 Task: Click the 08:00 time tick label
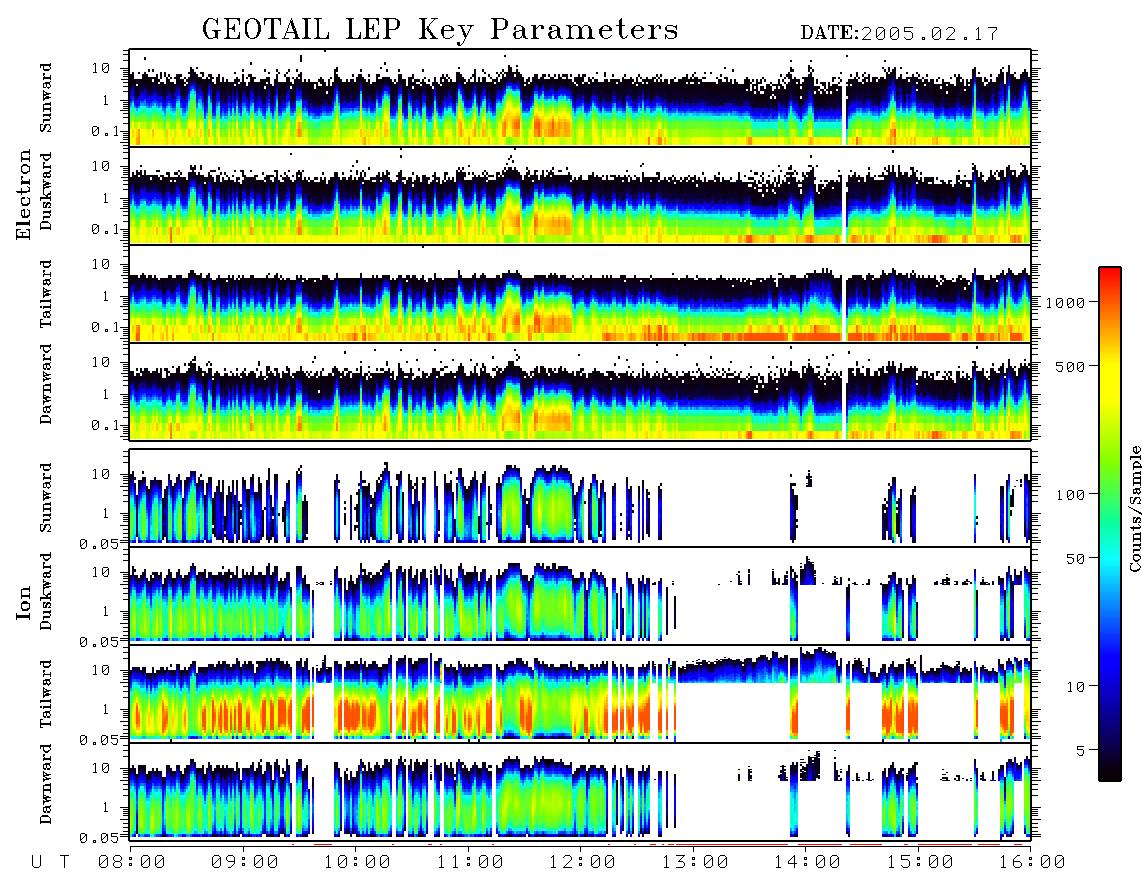(x=132, y=863)
